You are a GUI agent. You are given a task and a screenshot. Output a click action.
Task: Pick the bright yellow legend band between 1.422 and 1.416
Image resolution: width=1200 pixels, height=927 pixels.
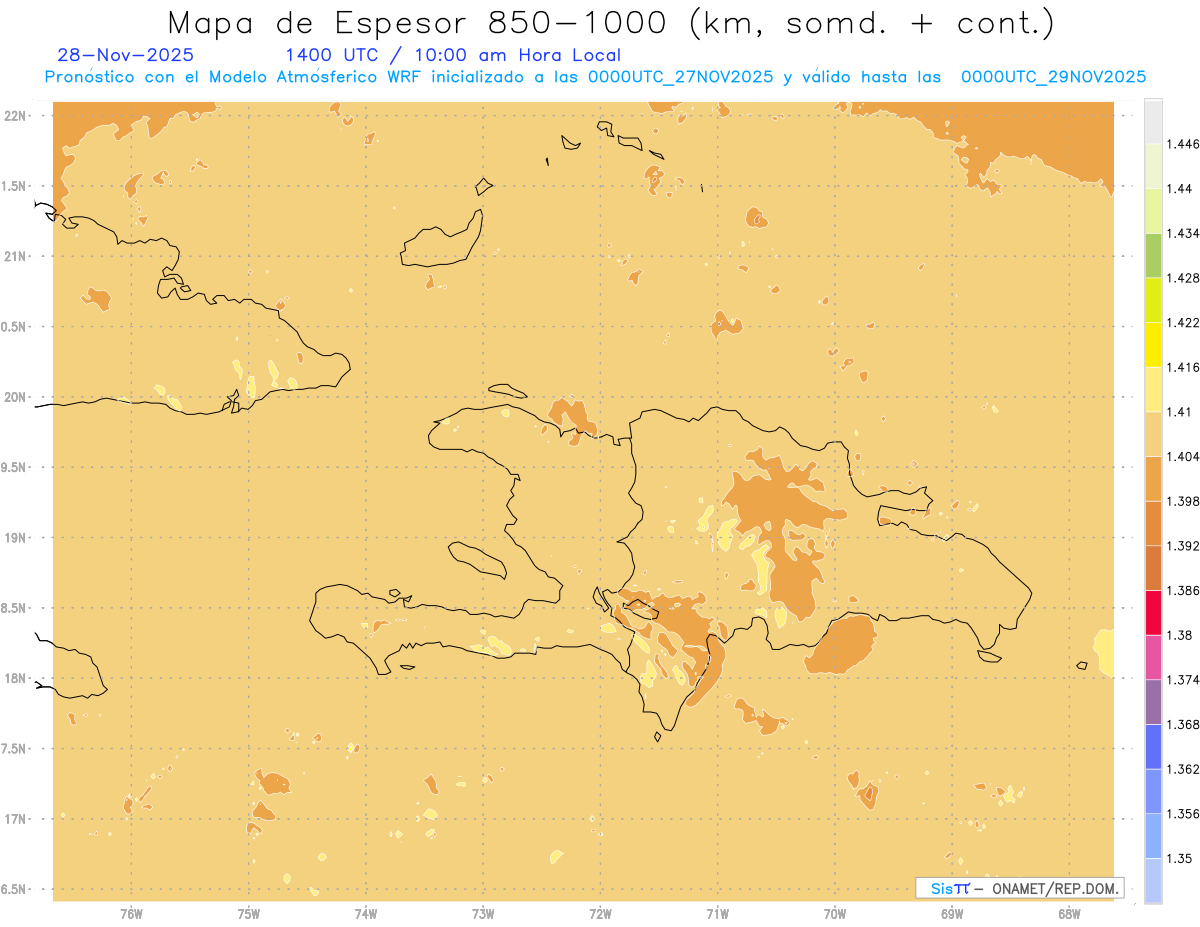1153,345
